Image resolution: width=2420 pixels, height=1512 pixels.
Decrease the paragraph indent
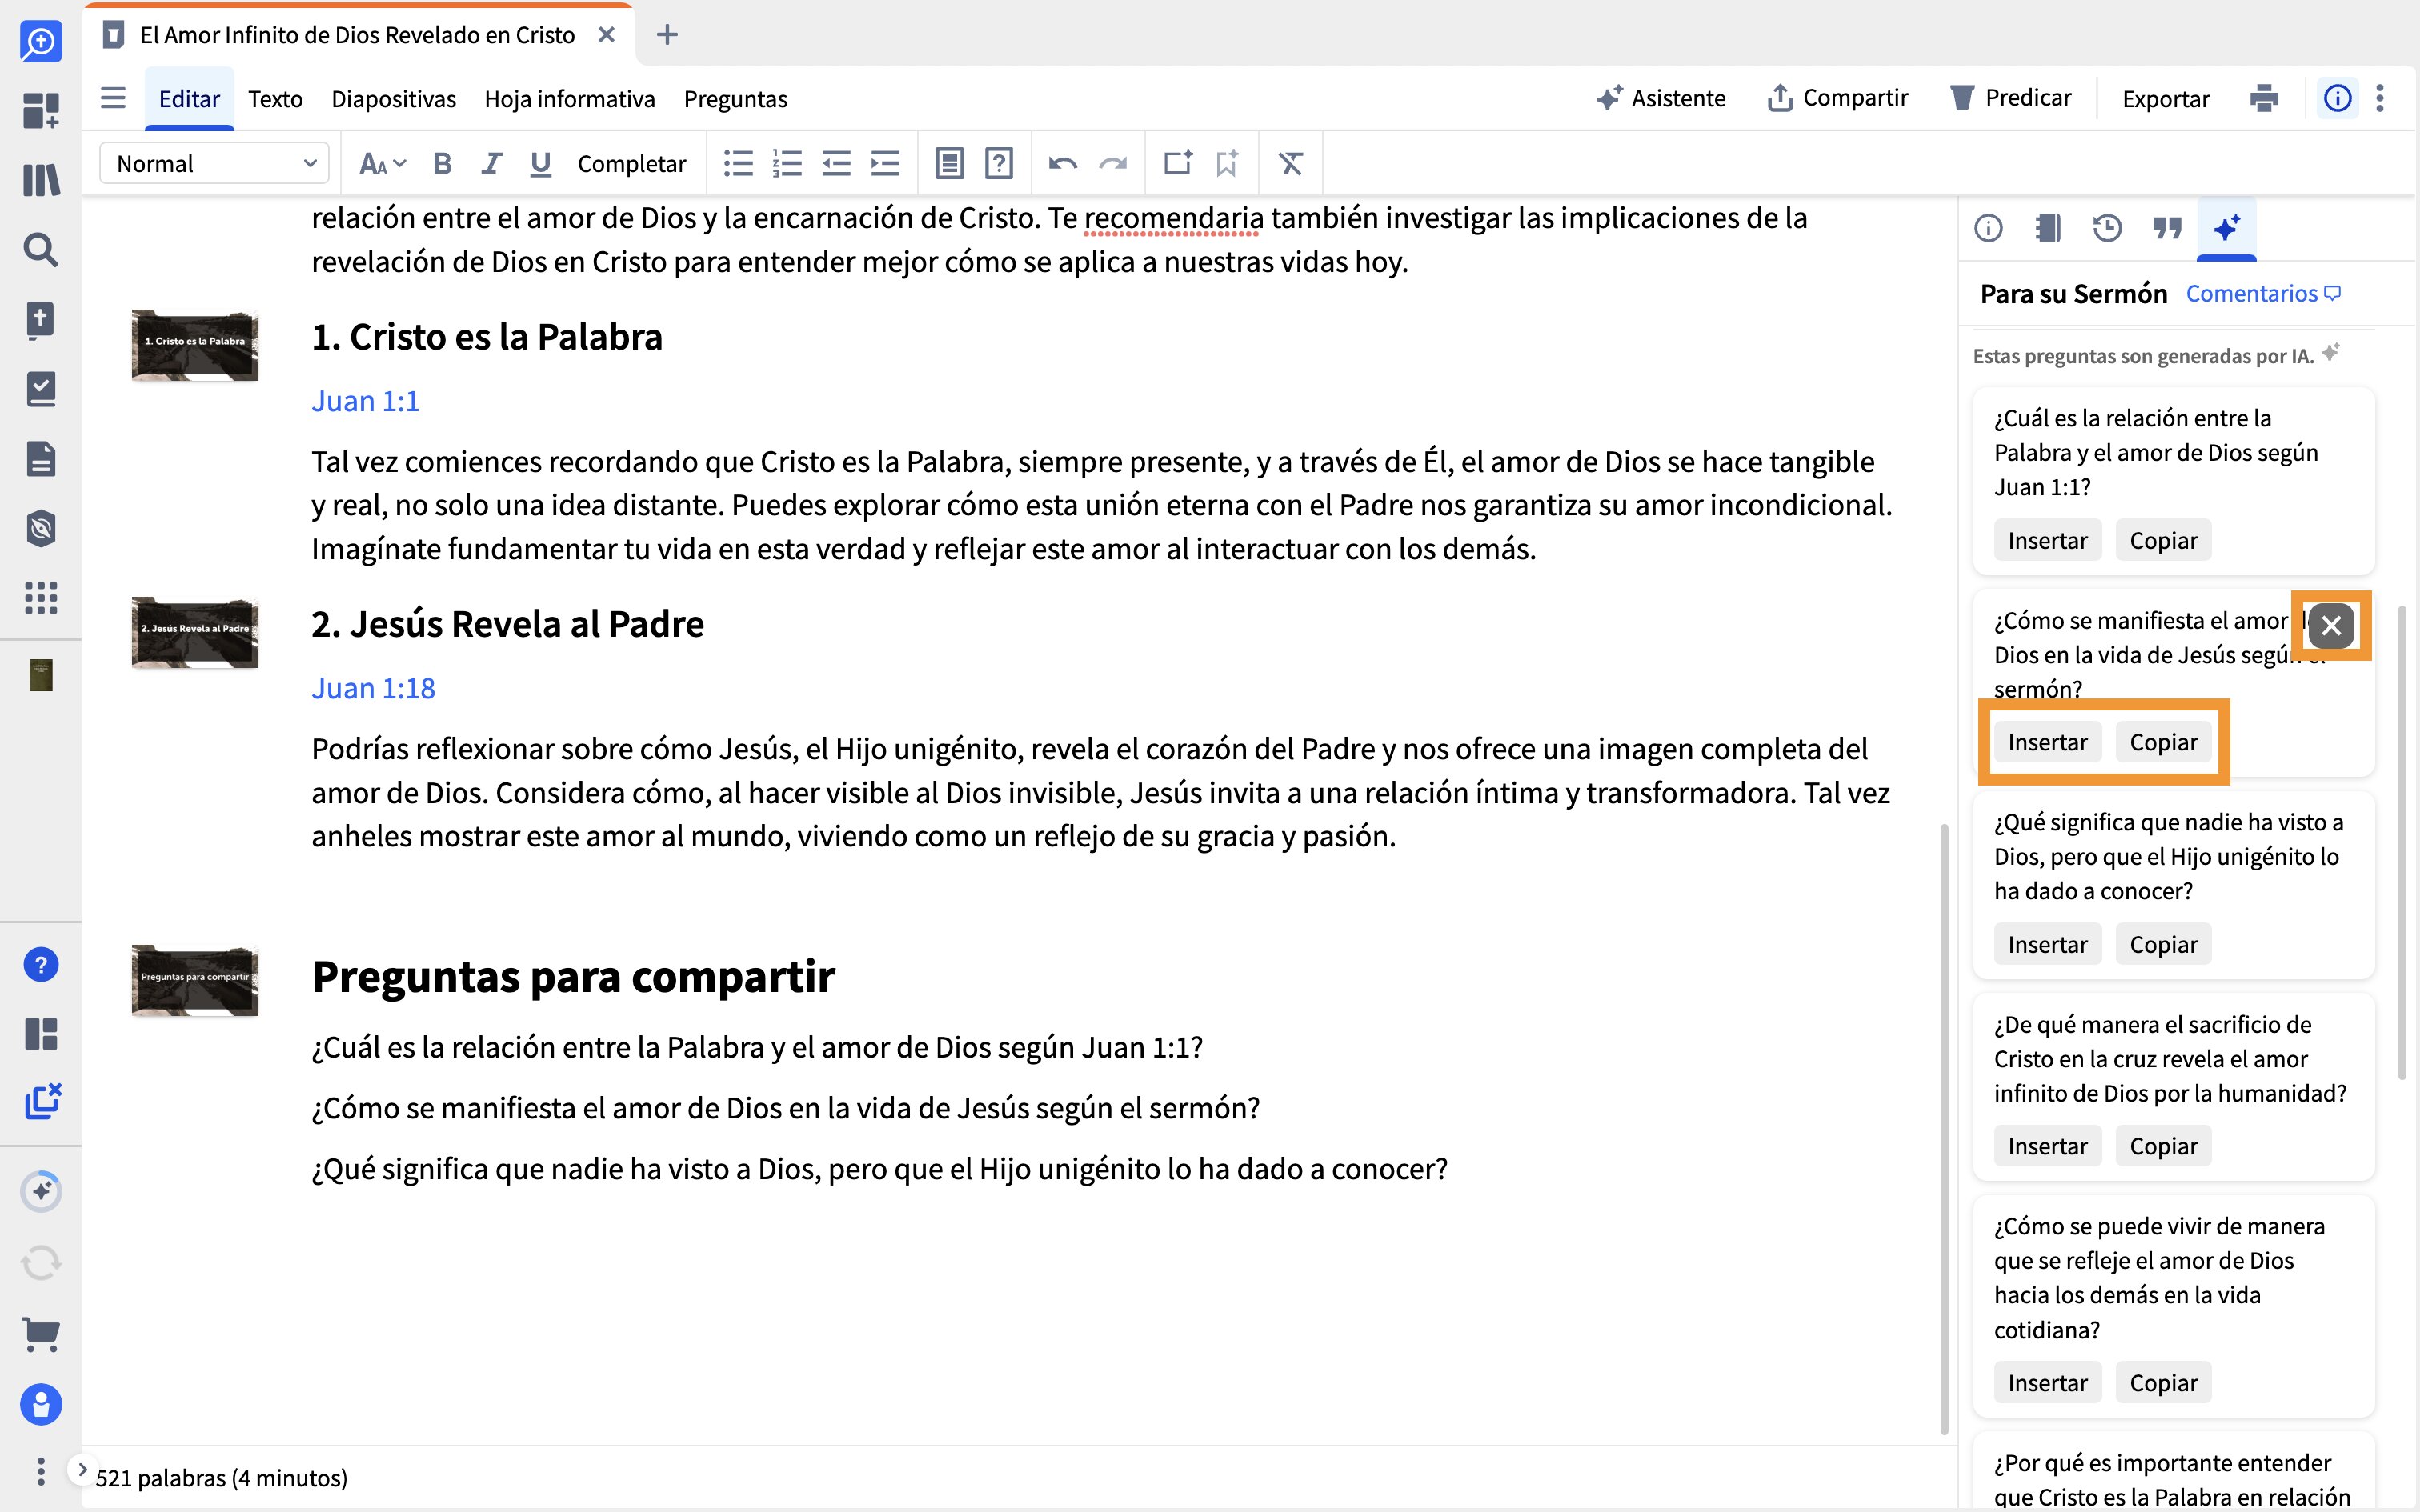point(836,163)
